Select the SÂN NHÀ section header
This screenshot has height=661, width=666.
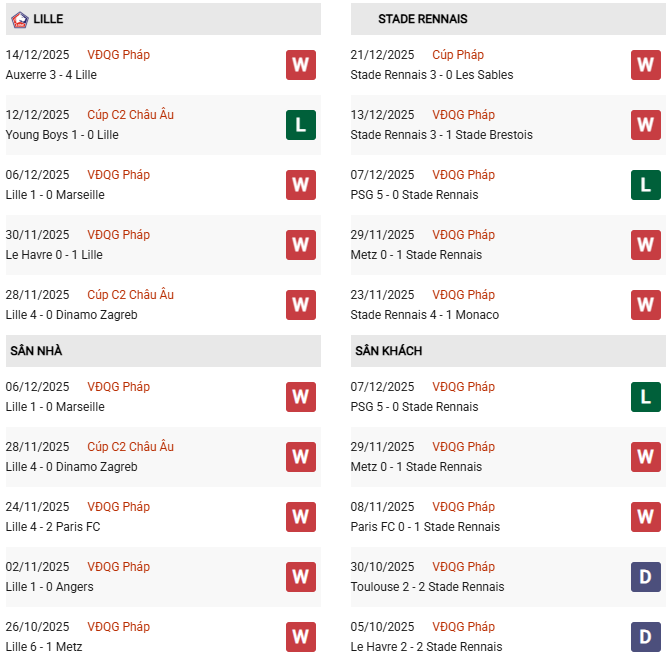(x=37, y=351)
